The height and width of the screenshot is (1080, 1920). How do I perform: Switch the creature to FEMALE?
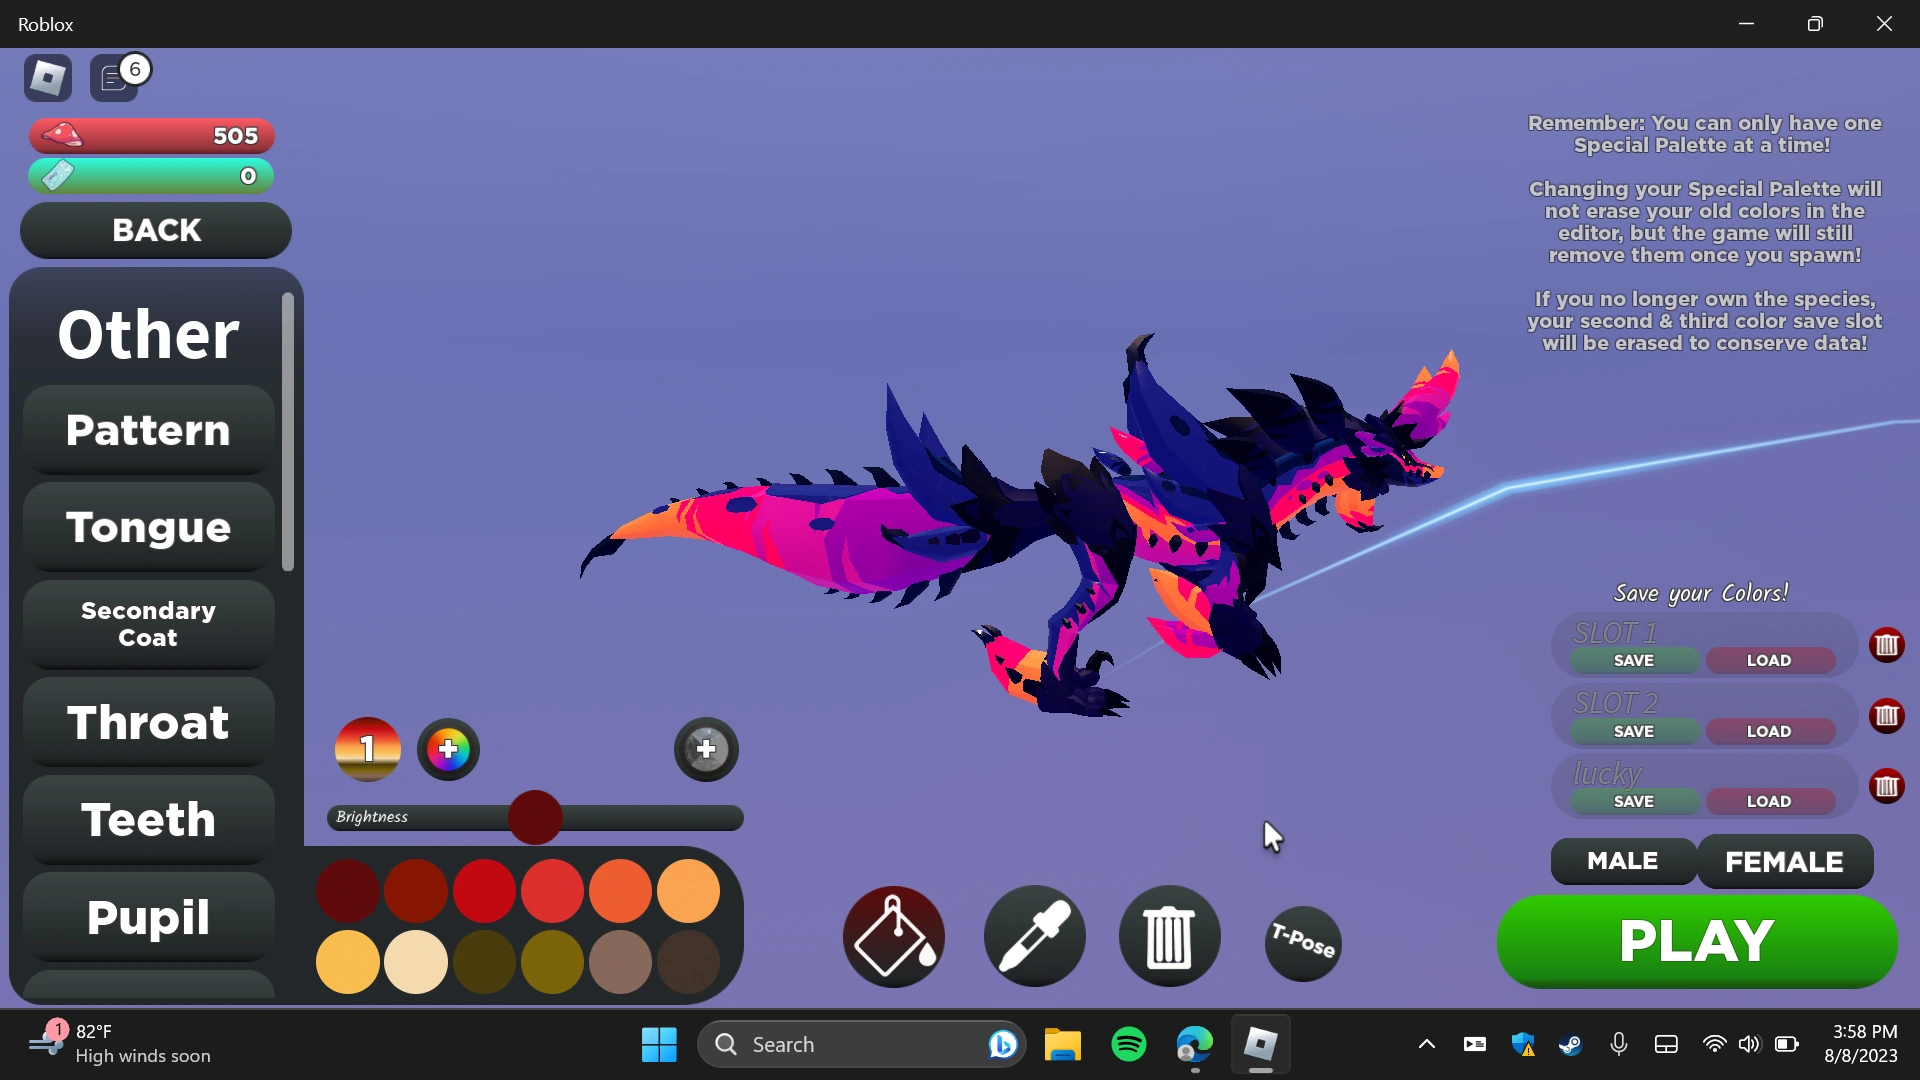(x=1785, y=861)
